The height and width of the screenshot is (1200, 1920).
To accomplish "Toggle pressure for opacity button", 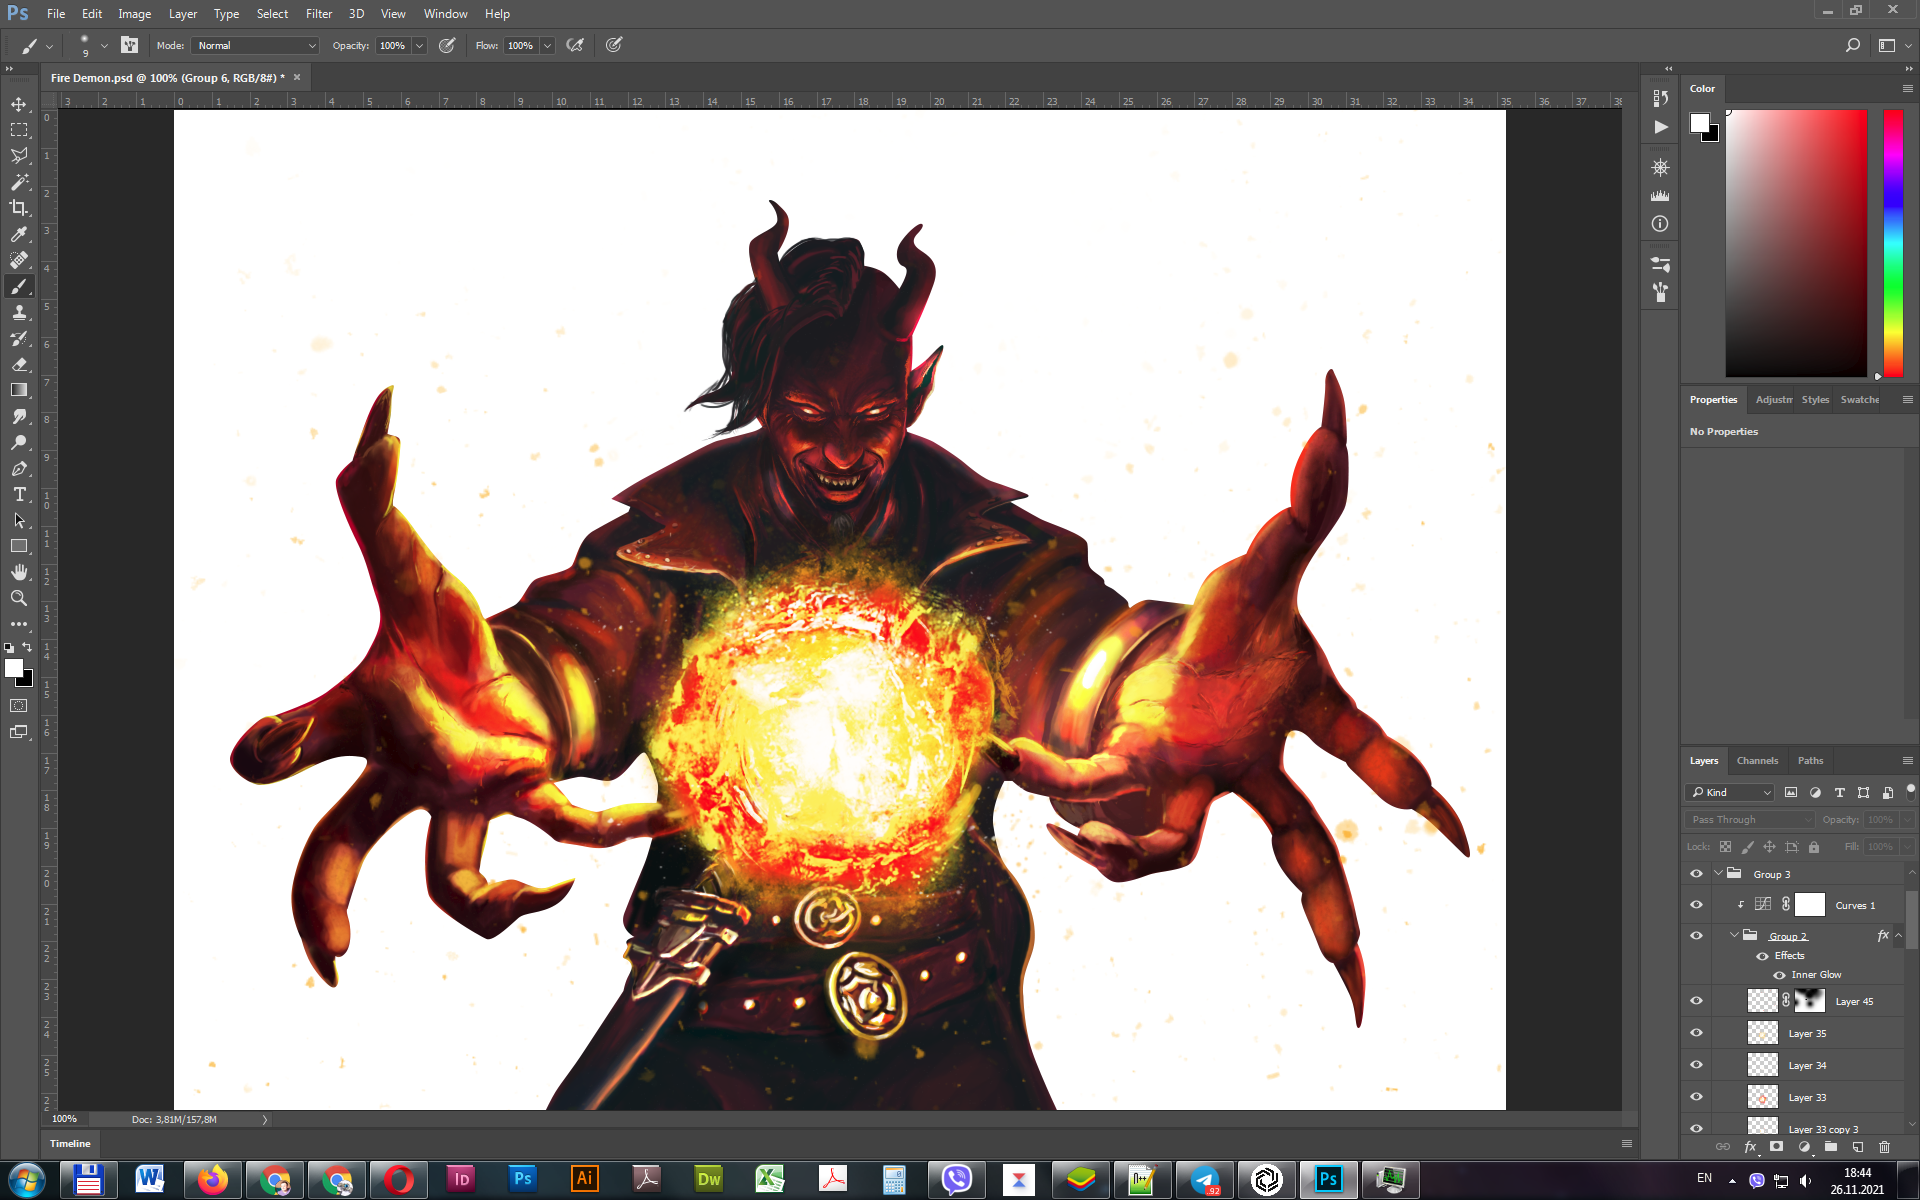I will coord(447,45).
